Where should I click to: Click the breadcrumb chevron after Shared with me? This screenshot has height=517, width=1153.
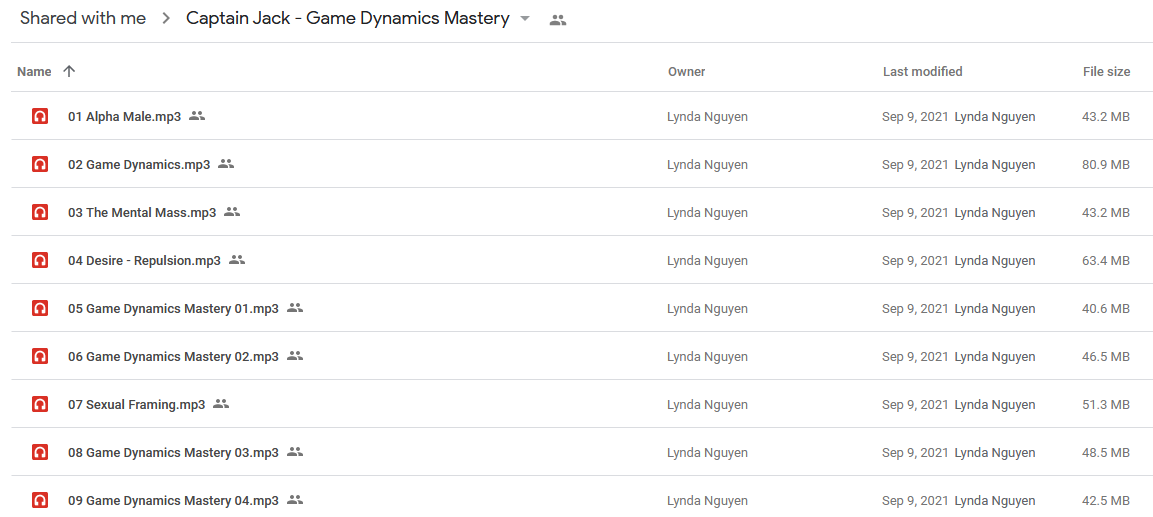pos(166,19)
